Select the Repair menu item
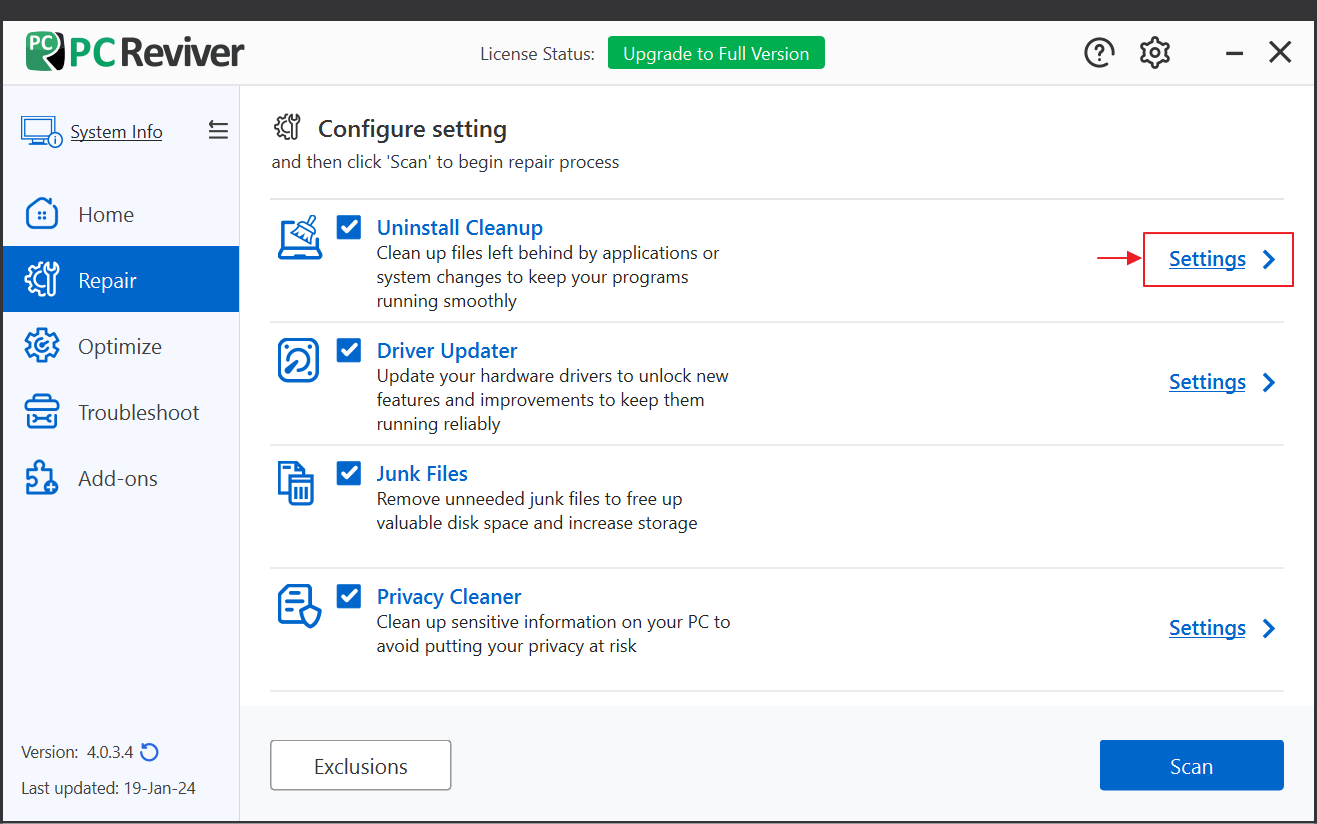1317x824 pixels. [x=121, y=280]
